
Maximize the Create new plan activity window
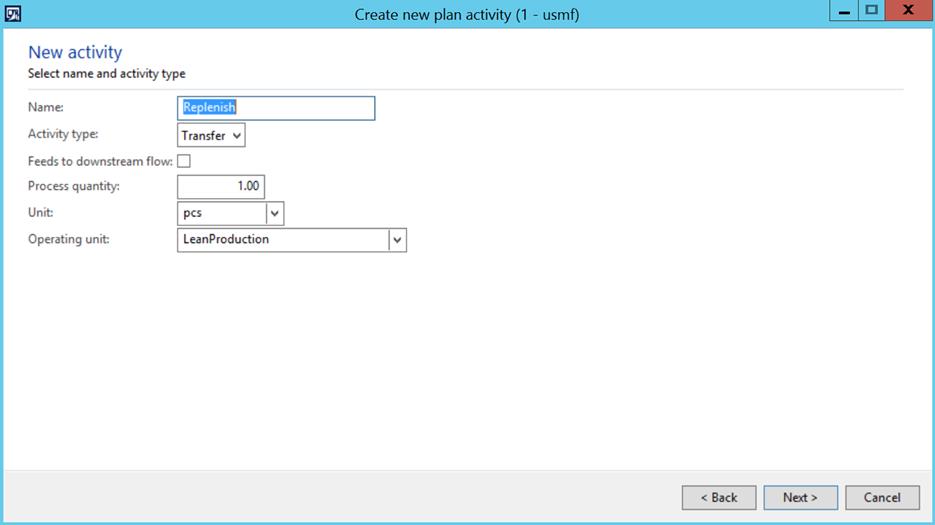click(871, 11)
